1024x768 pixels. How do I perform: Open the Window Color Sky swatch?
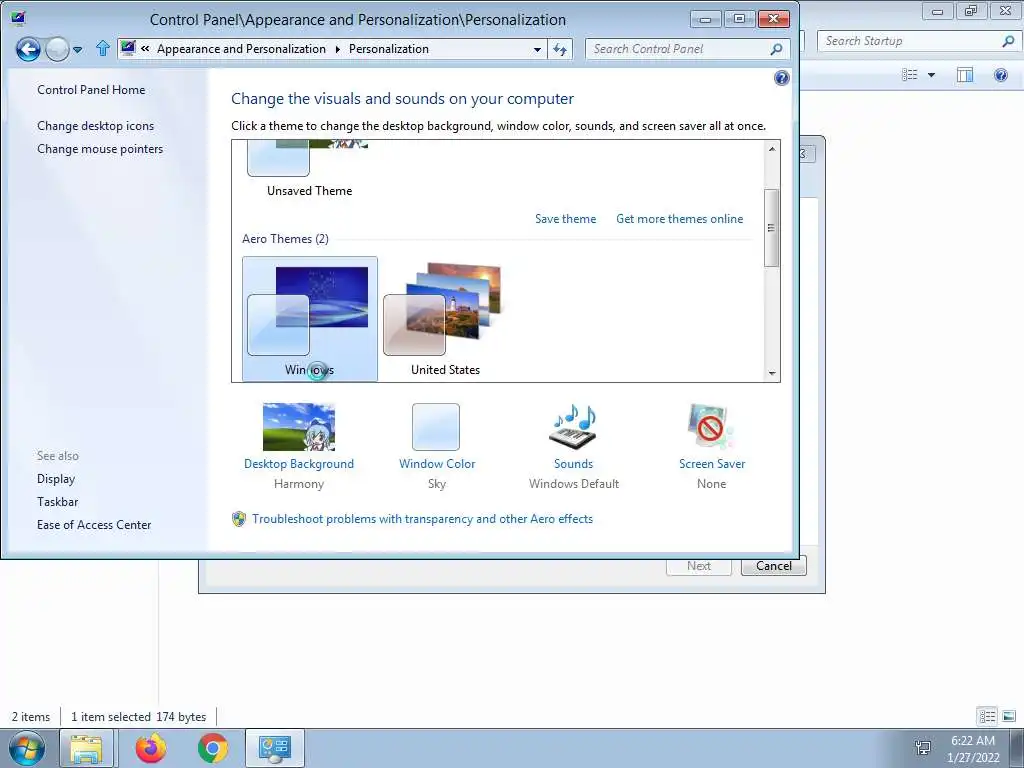[x=436, y=427]
